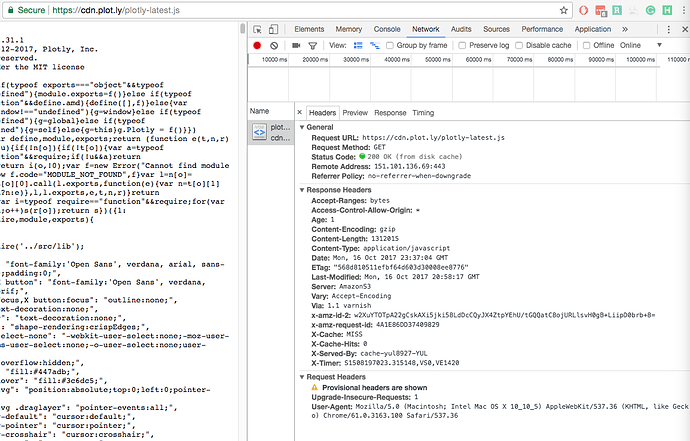Clear the network log
Viewport: 690px width, 441px height.
point(274,45)
